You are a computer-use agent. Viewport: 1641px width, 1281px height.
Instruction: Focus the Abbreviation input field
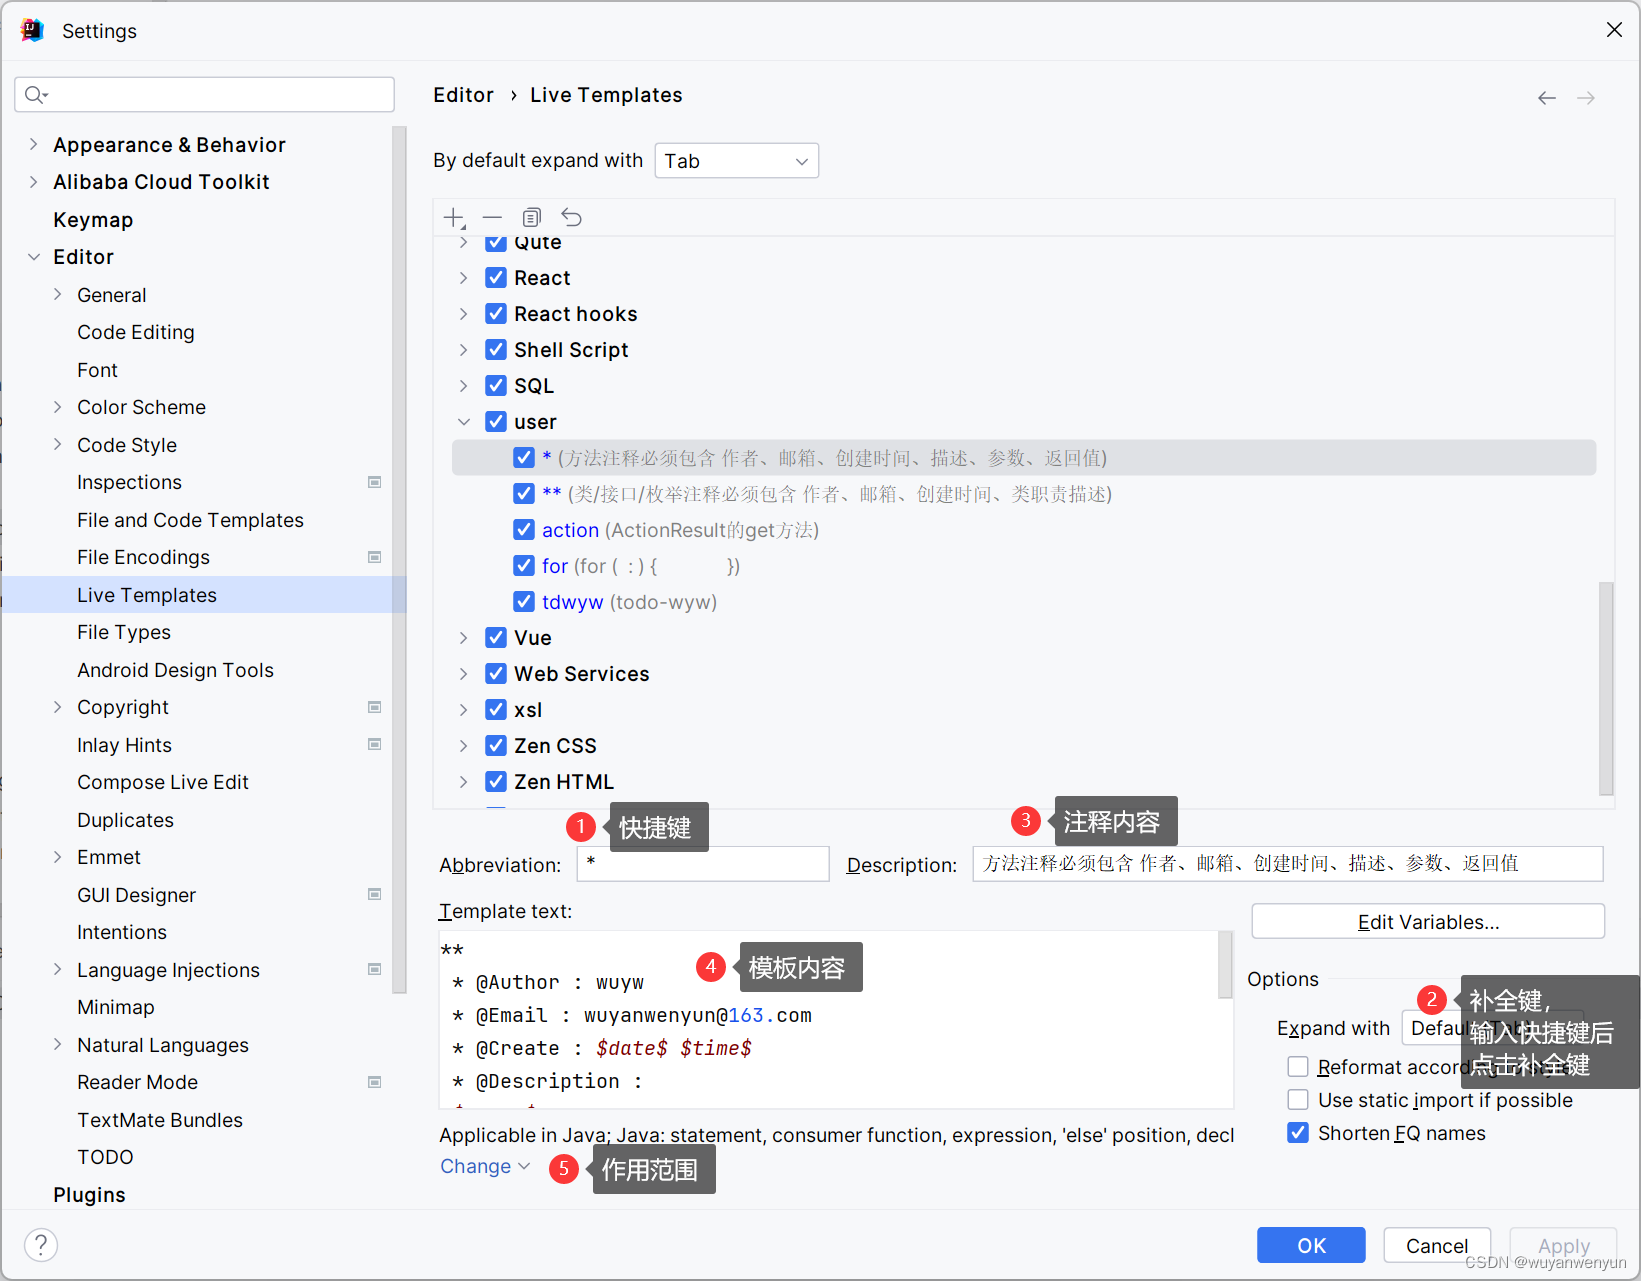pyautogui.click(x=703, y=864)
